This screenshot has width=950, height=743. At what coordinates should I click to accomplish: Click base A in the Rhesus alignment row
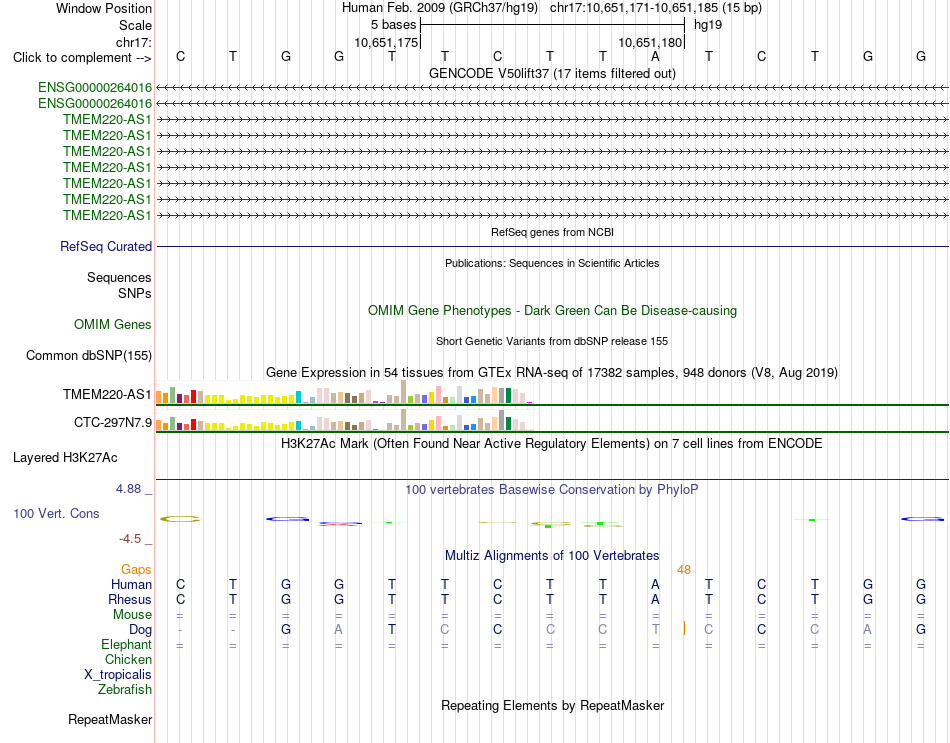coord(655,599)
